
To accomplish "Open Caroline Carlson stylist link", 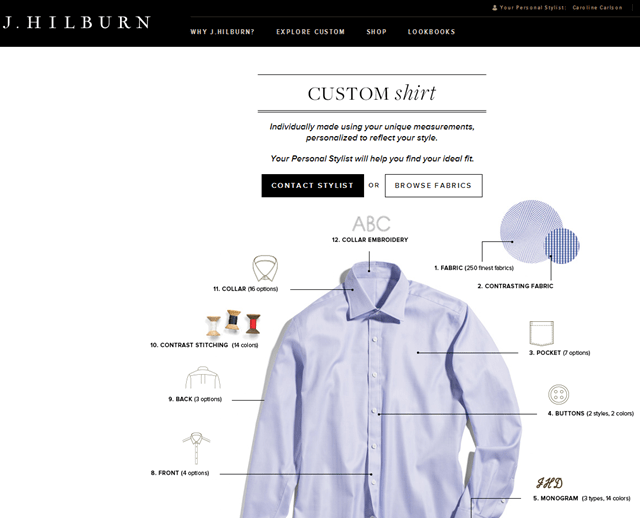I will 598,7.
